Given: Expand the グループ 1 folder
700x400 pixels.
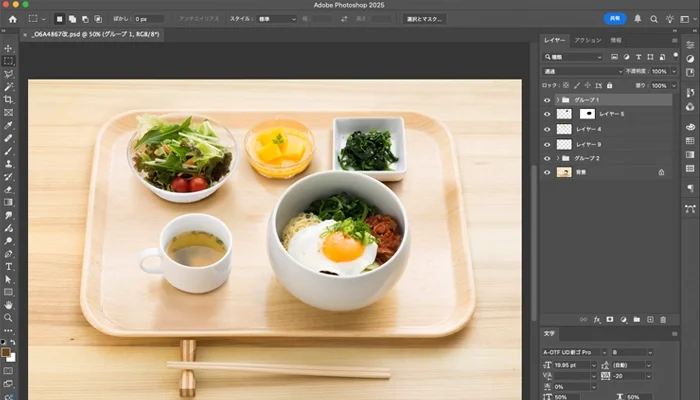Looking at the screenshot, I should click(x=558, y=100).
